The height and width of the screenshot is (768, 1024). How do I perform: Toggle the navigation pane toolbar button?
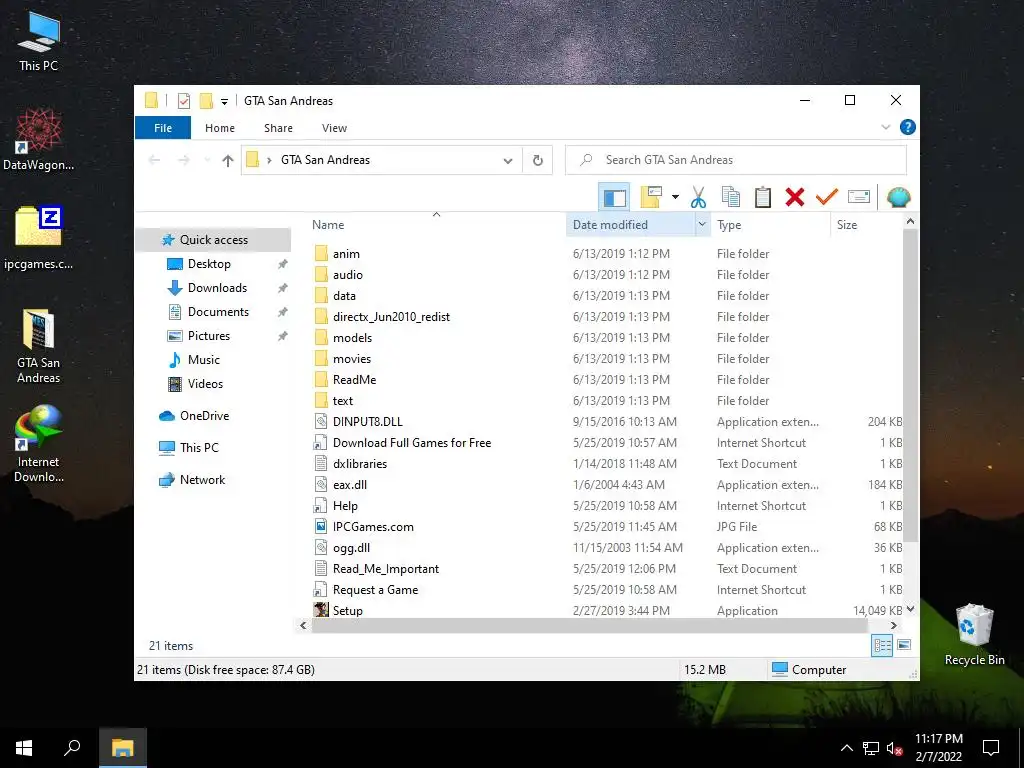click(x=614, y=197)
